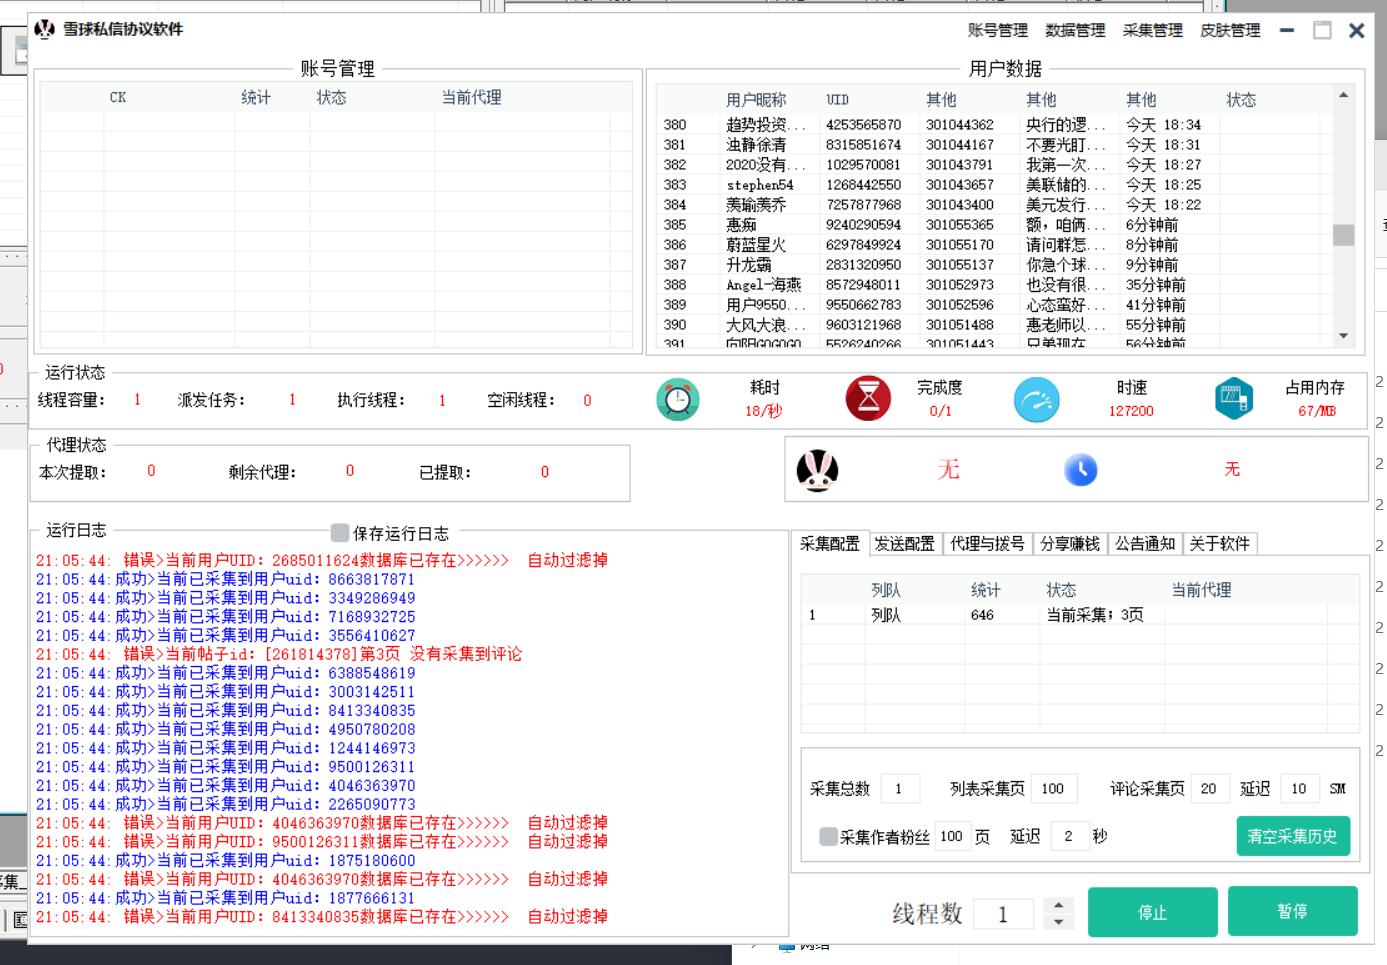Click the green alarm clock elapsed-time icon
Screen dimensions: 1387x965
click(677, 400)
